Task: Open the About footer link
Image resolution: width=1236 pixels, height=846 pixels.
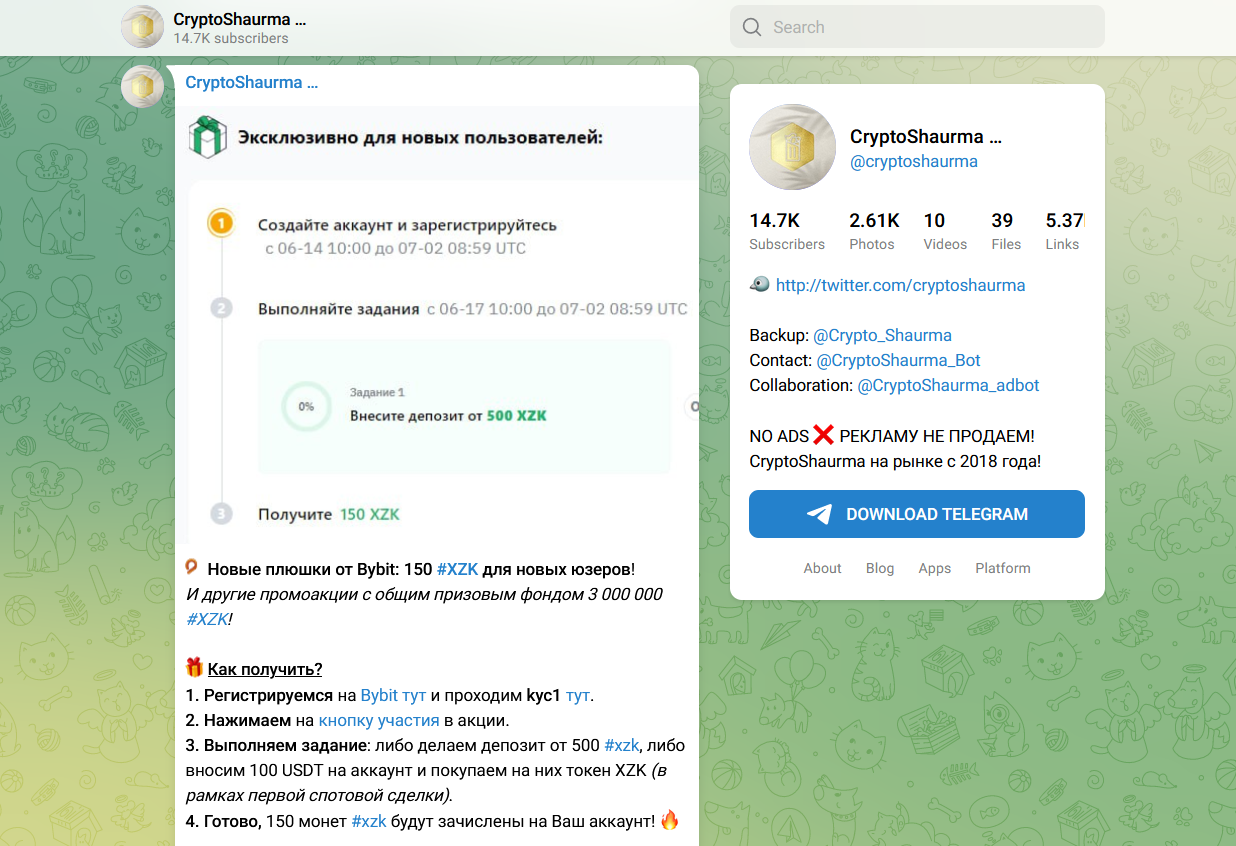Action: [x=822, y=568]
